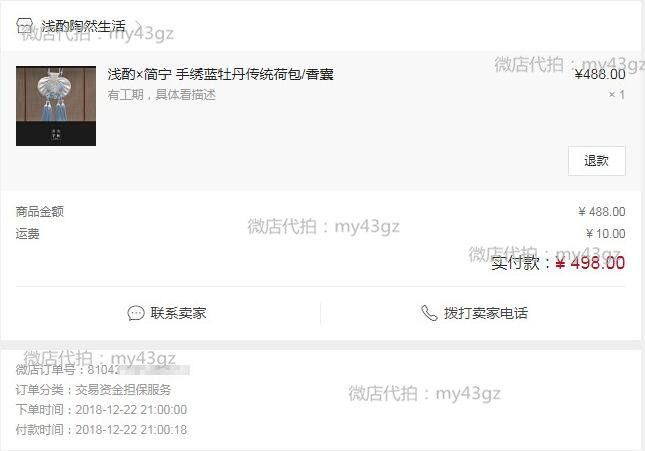Screen dimensions: 645x451
Task: Expand the chevron next to the shop name
Action: click(x=139, y=26)
